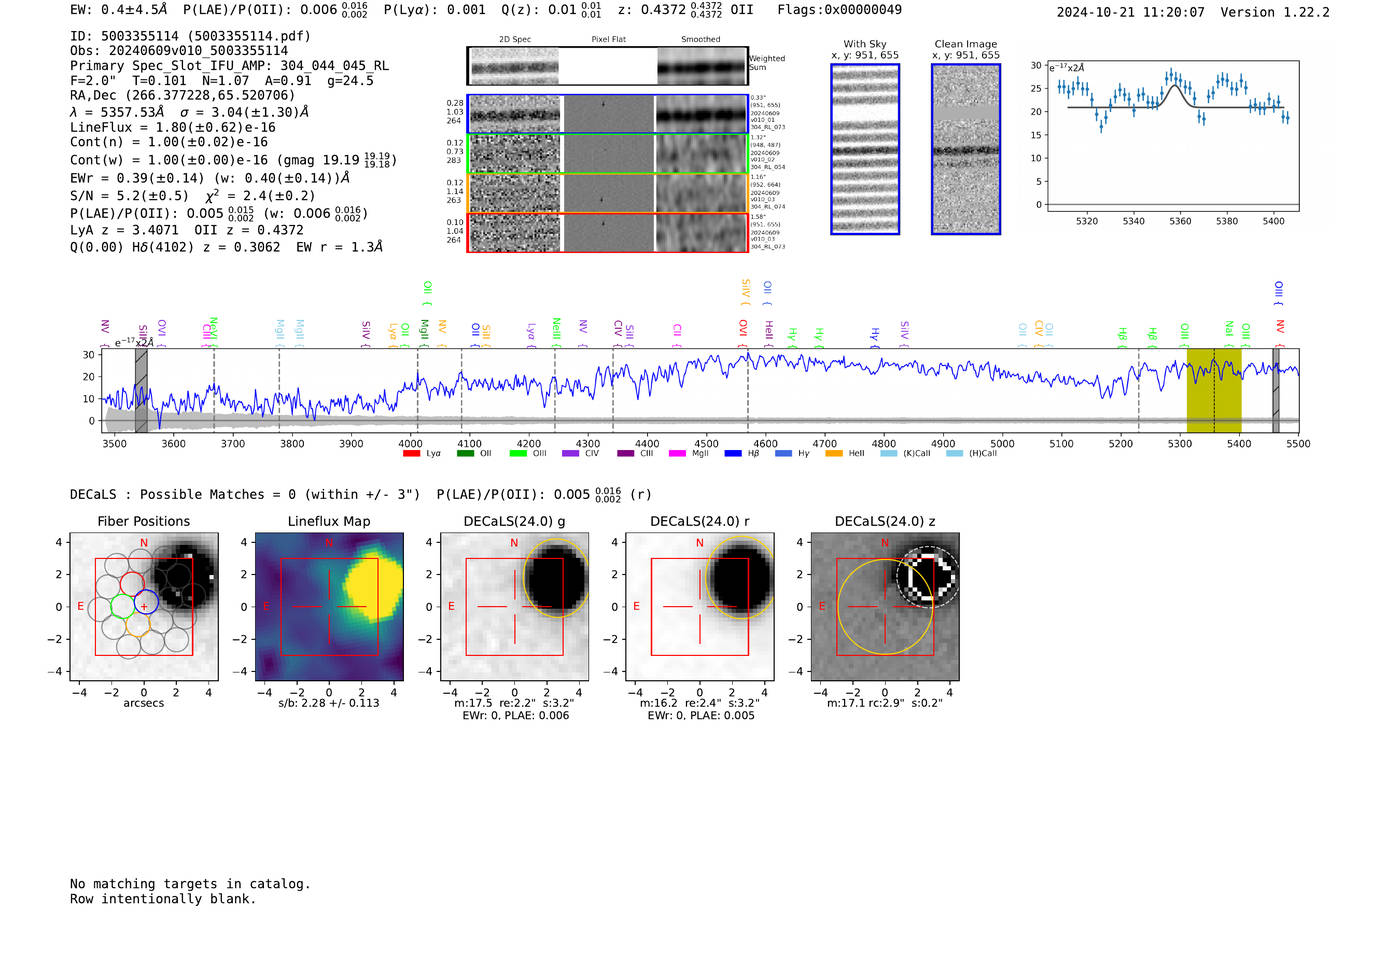Click the (K)CaII light blue legend swatch
This screenshot has width=1400, height=953.
(x=888, y=454)
